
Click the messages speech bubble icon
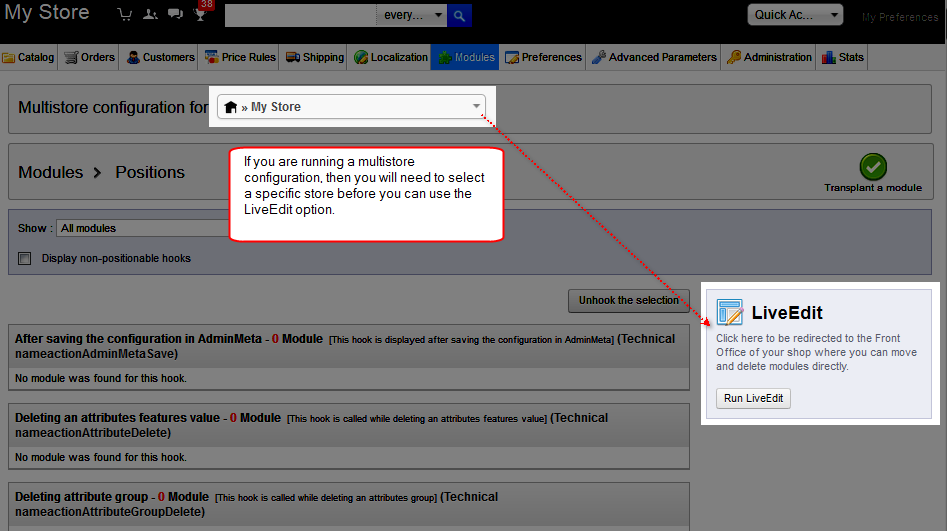[x=175, y=15]
